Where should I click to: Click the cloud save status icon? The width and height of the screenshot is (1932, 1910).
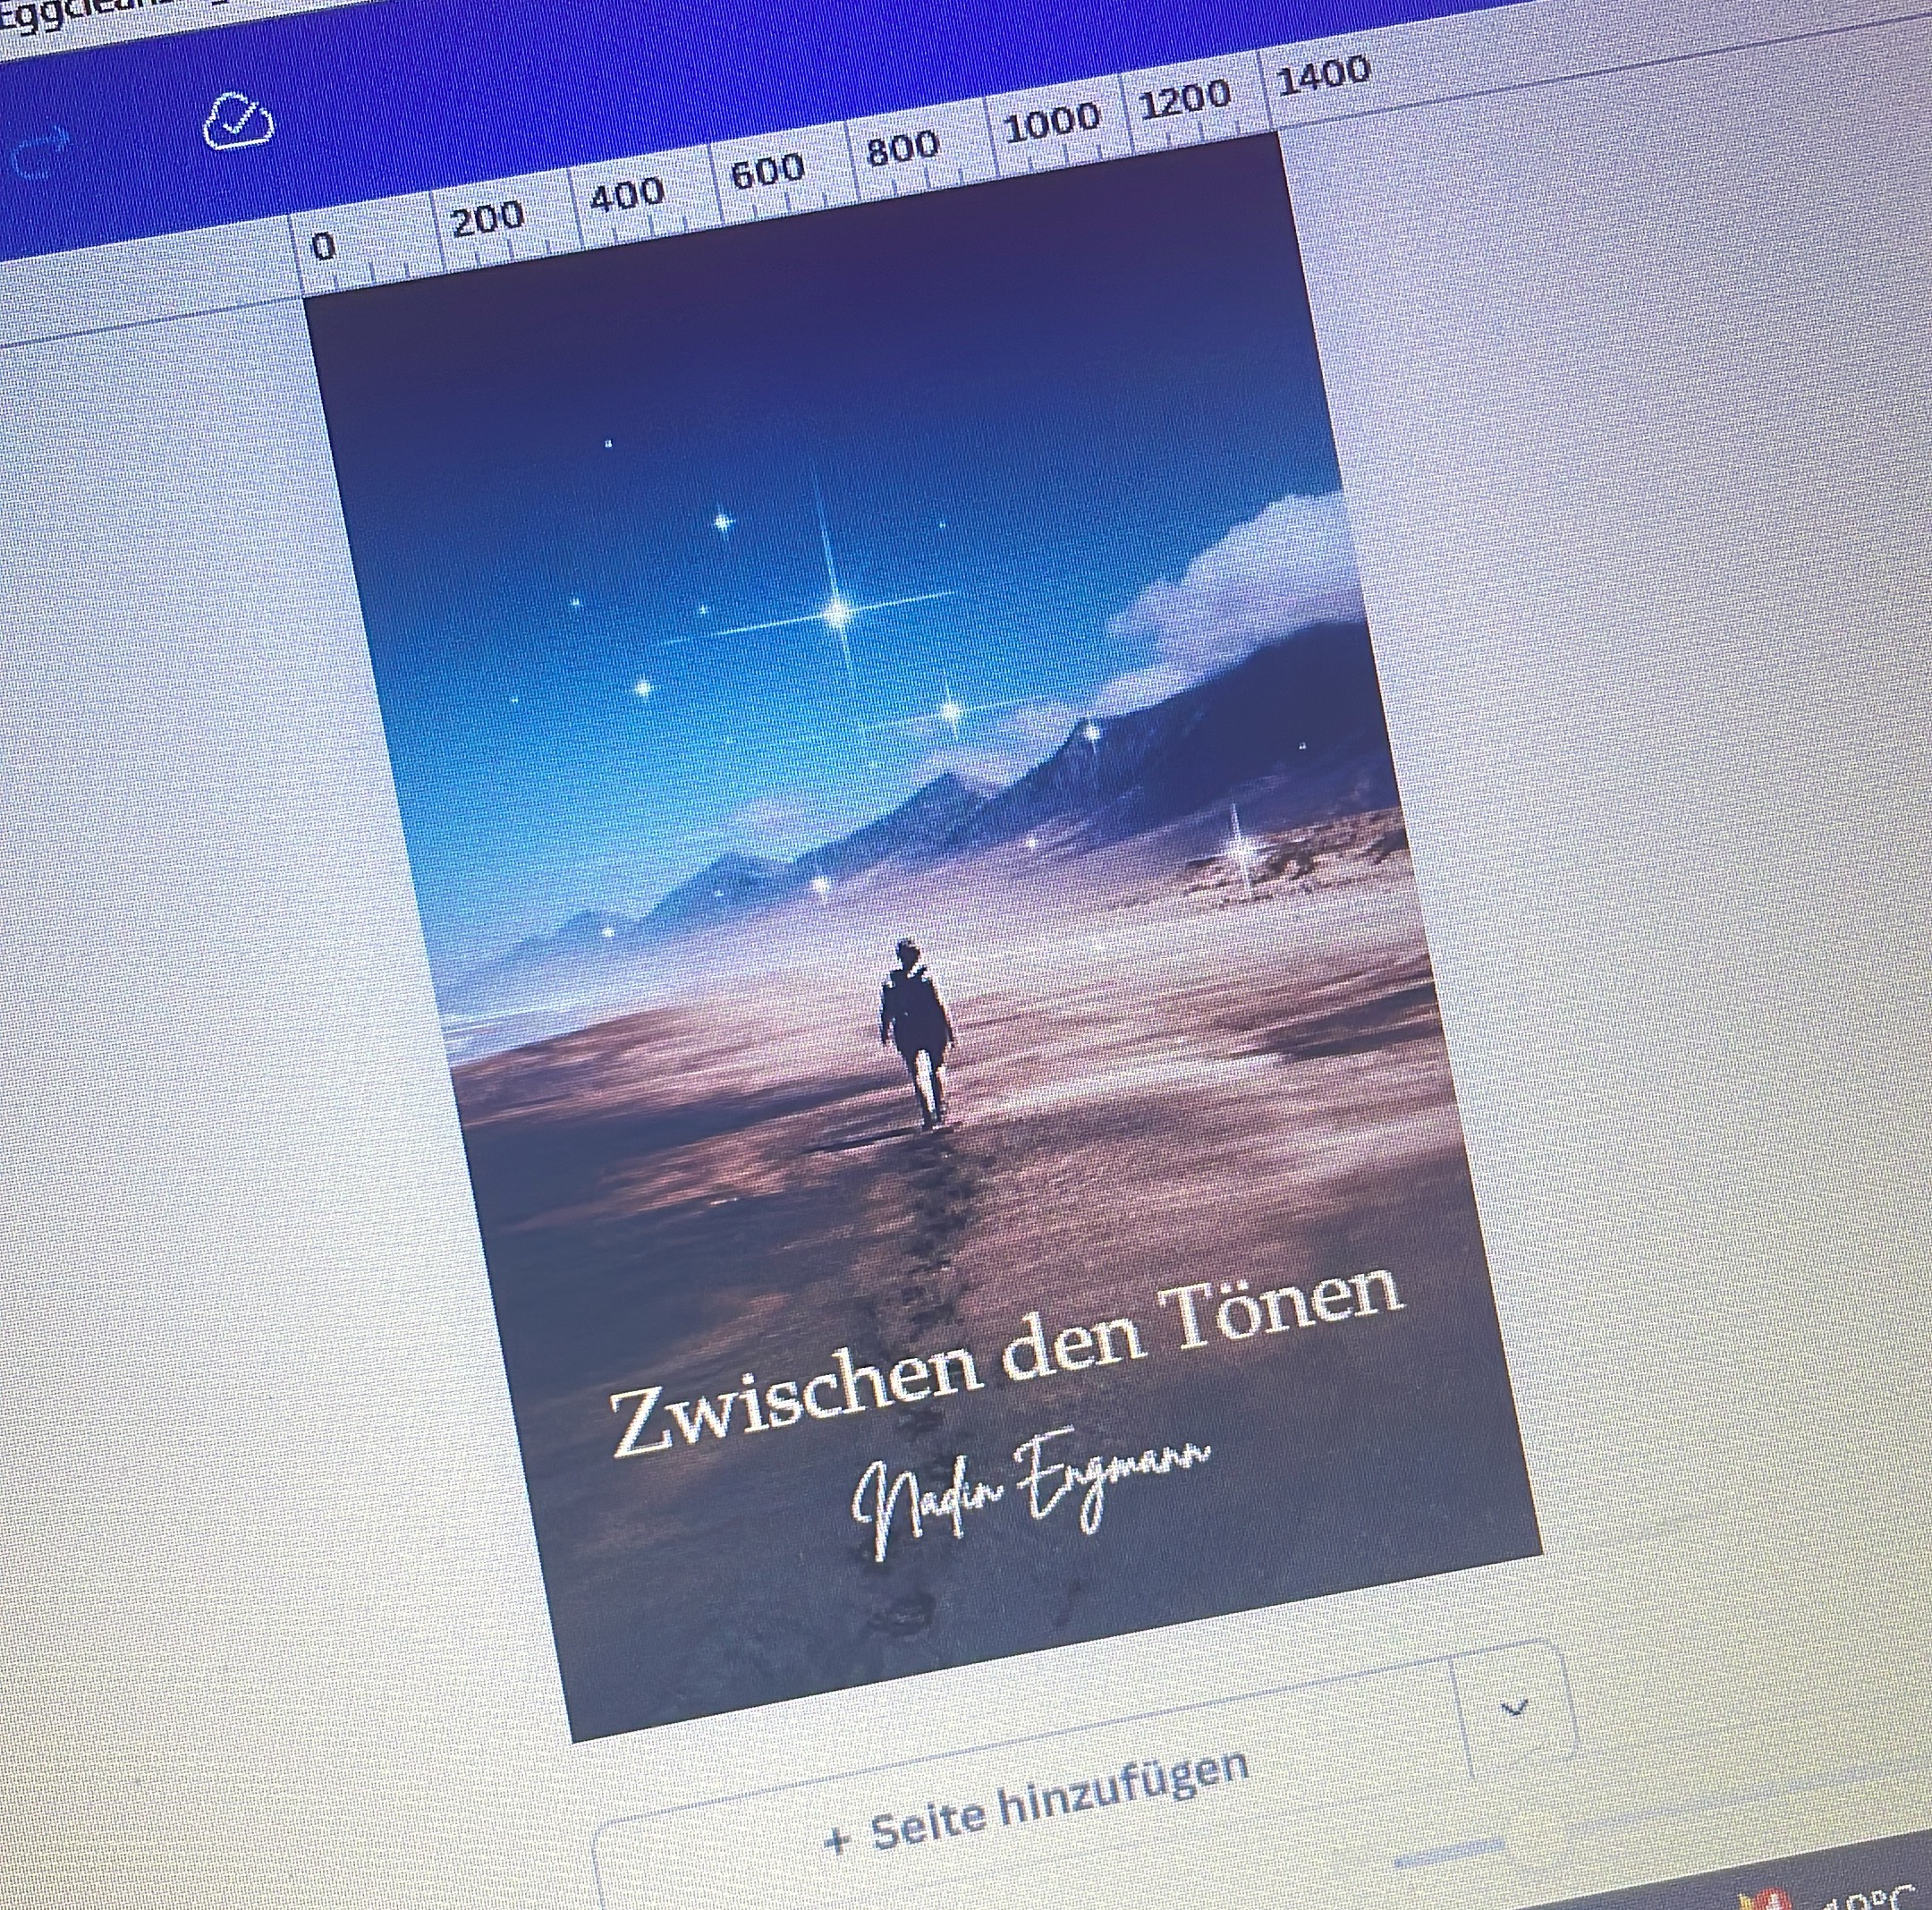(x=238, y=122)
